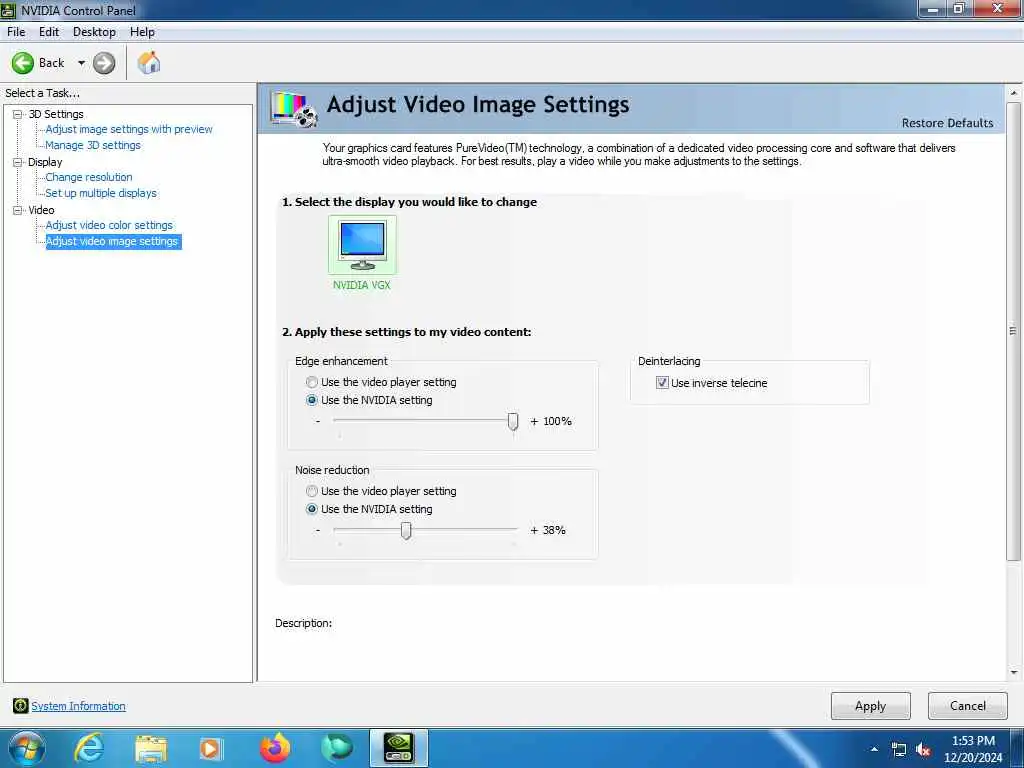Open the Edit menu

[49, 31]
